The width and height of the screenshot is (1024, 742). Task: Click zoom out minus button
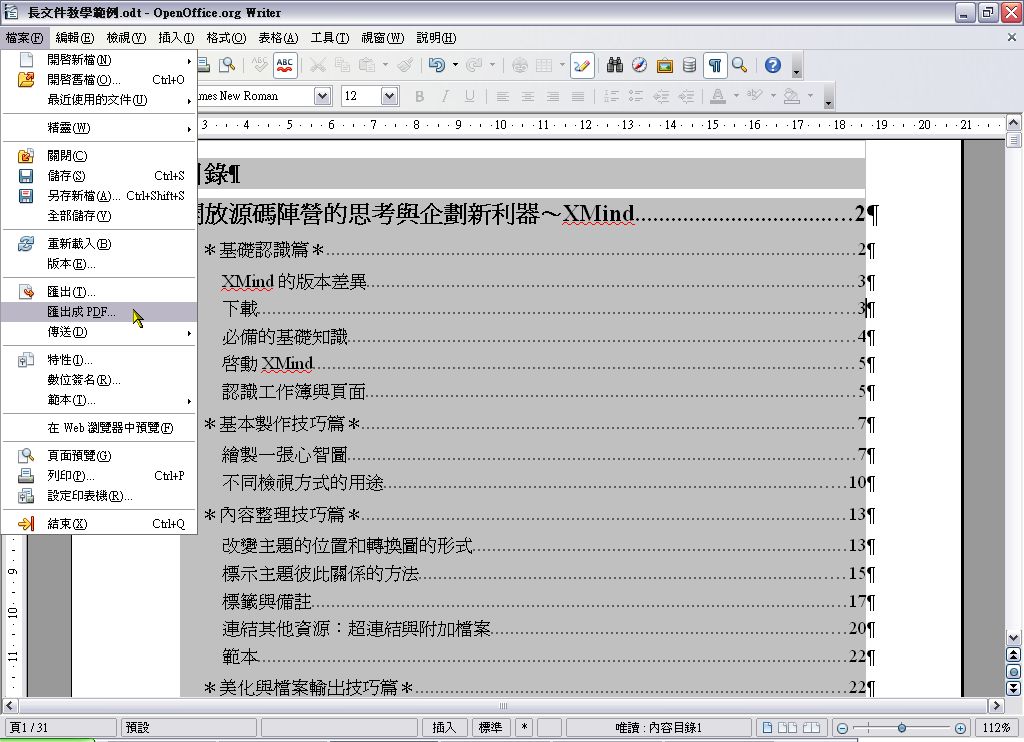(x=842, y=728)
